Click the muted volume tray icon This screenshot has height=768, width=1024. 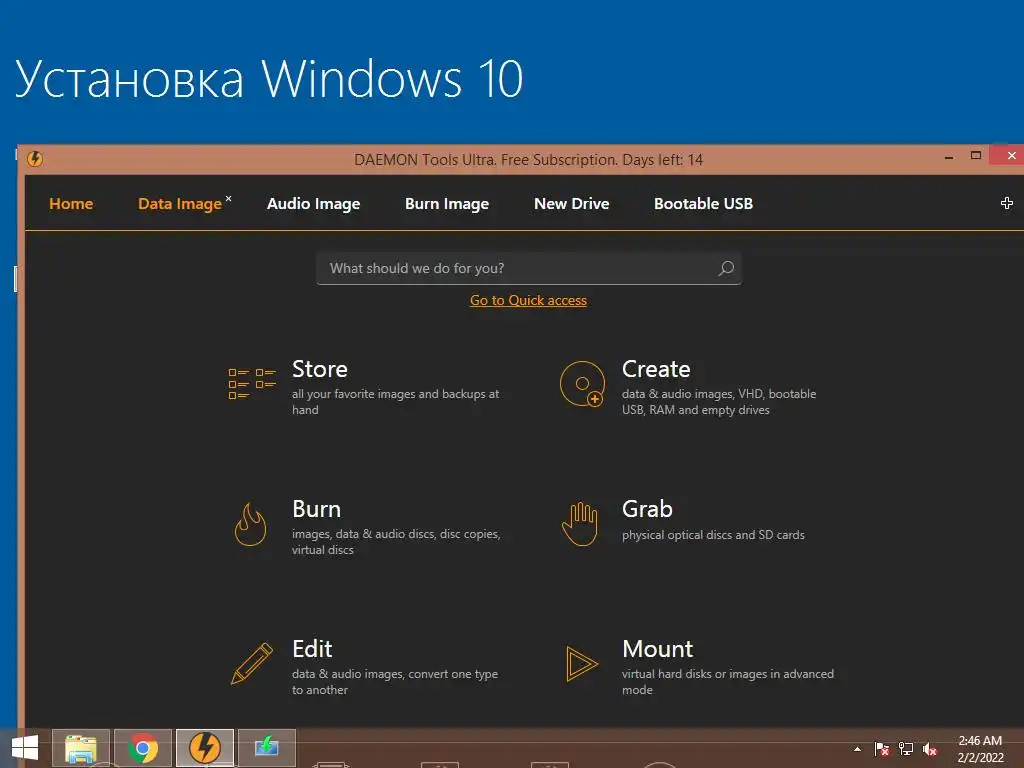pyautogui.click(x=930, y=749)
